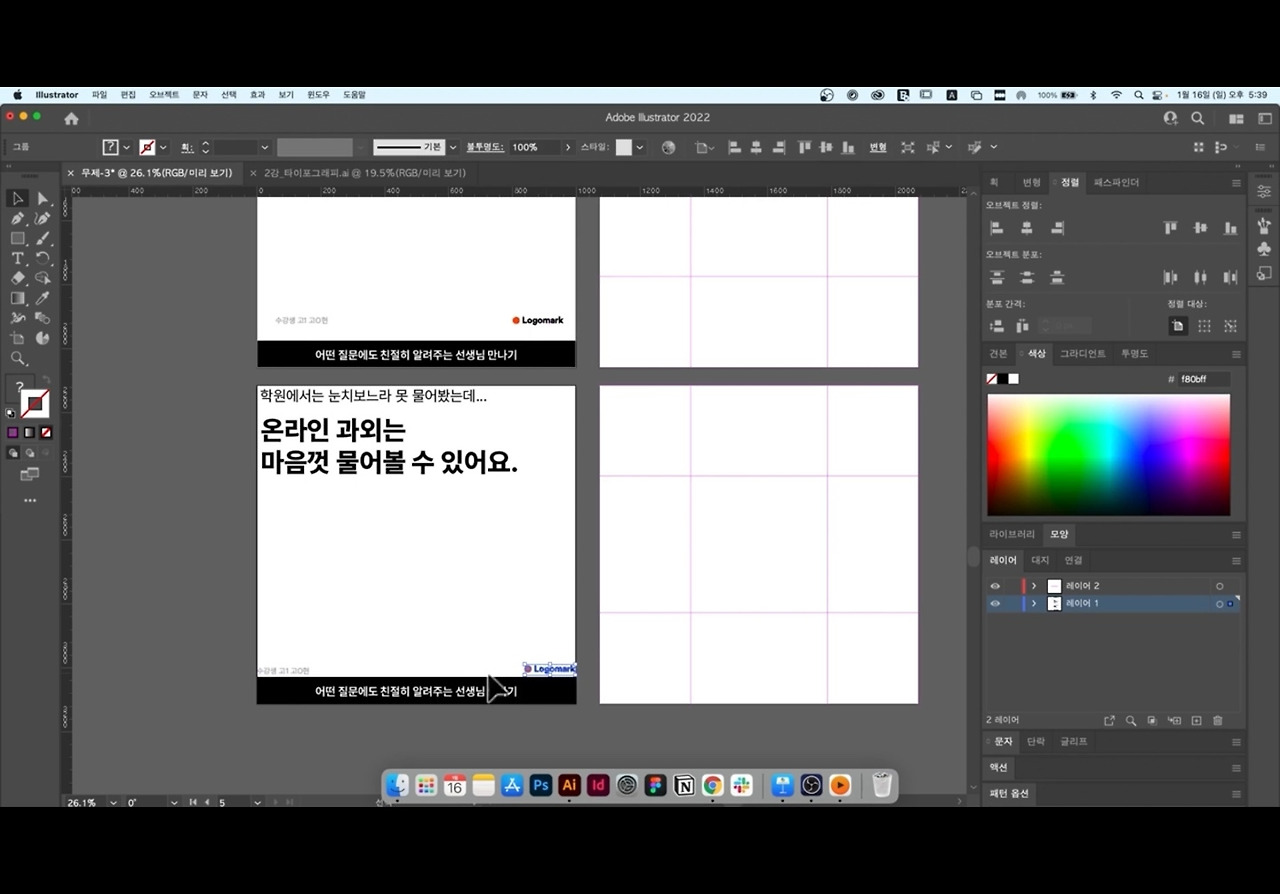
Task: Select the Gradient tool
Action: 18,299
